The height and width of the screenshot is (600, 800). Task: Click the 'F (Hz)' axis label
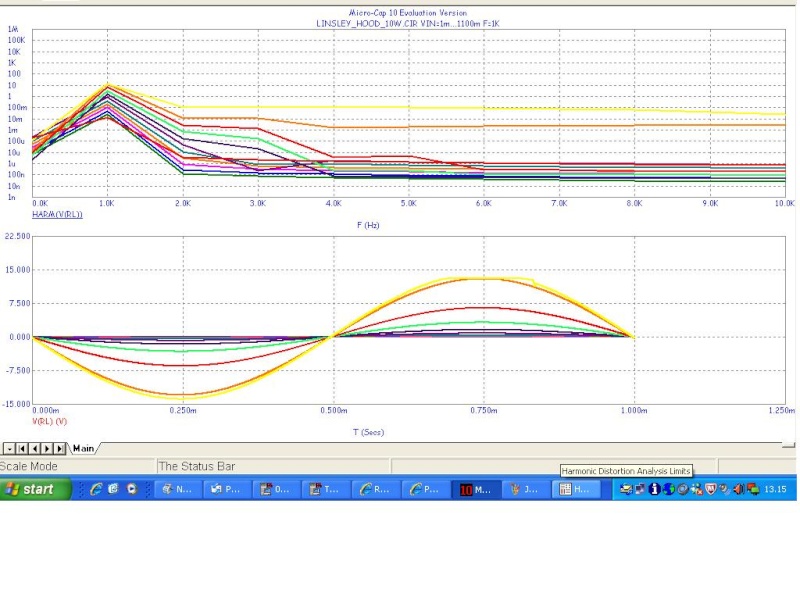click(x=368, y=225)
